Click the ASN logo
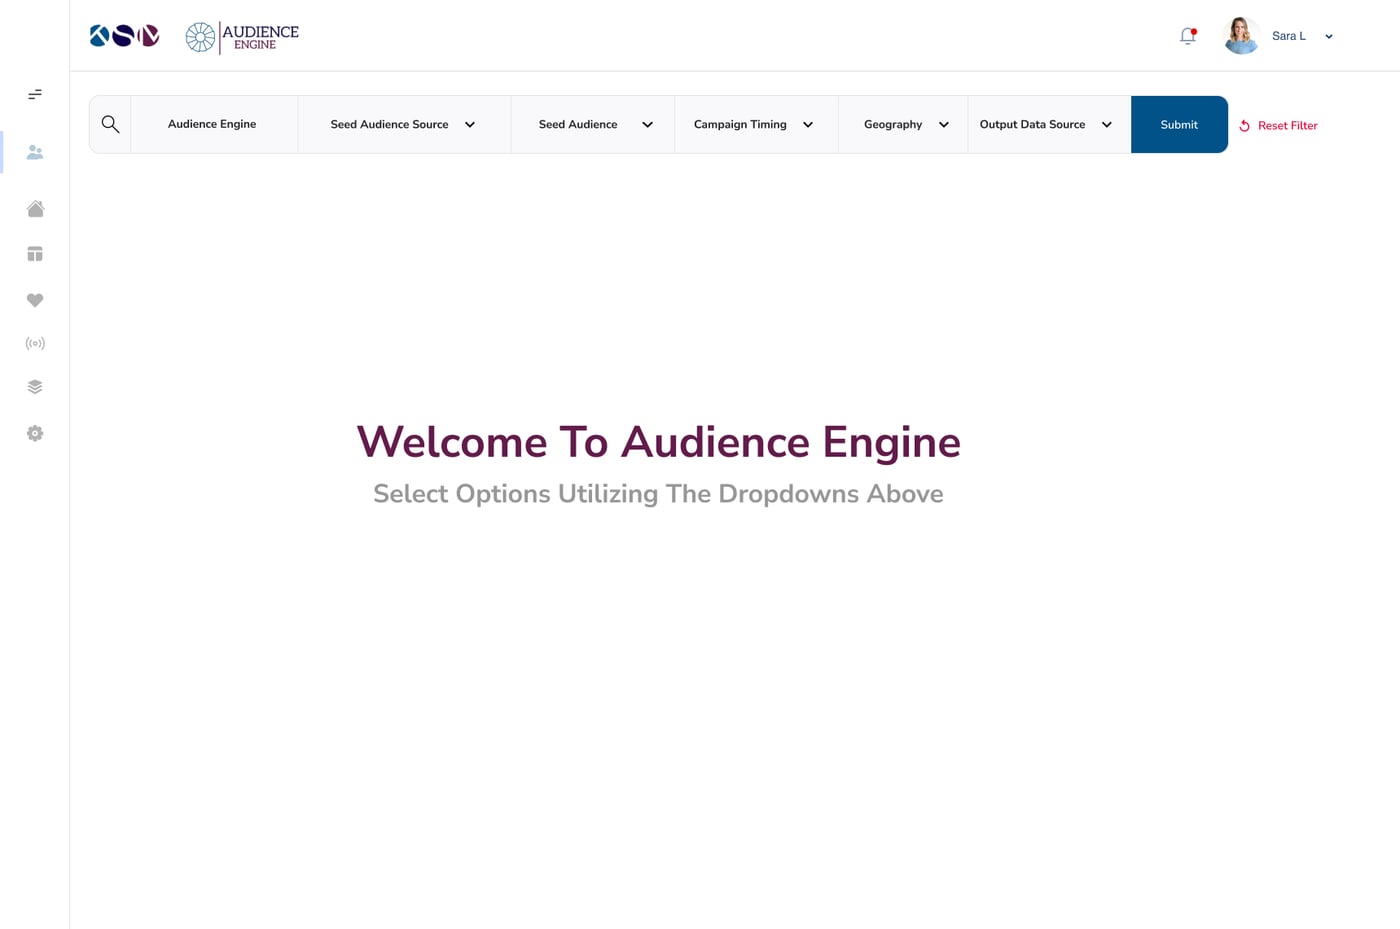Image resolution: width=1400 pixels, height=929 pixels. pos(124,36)
